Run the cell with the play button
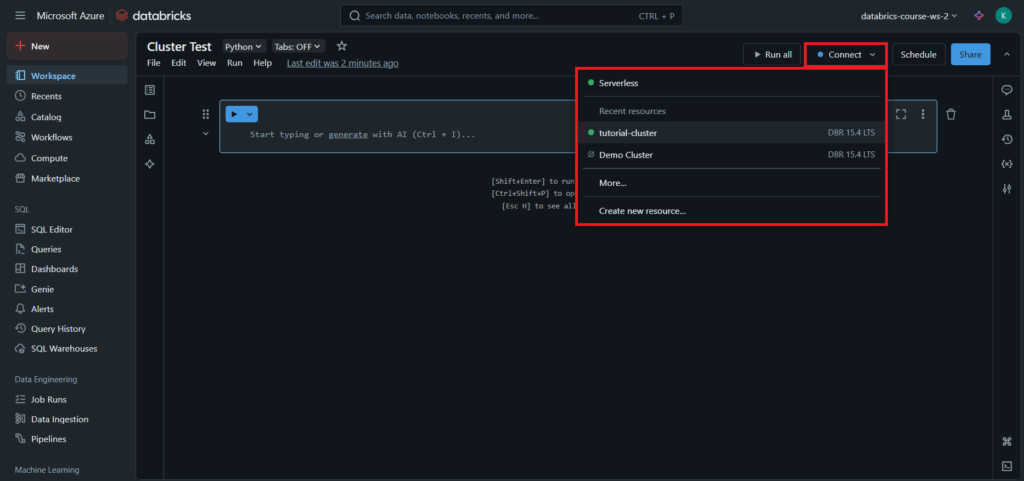 click(x=234, y=114)
